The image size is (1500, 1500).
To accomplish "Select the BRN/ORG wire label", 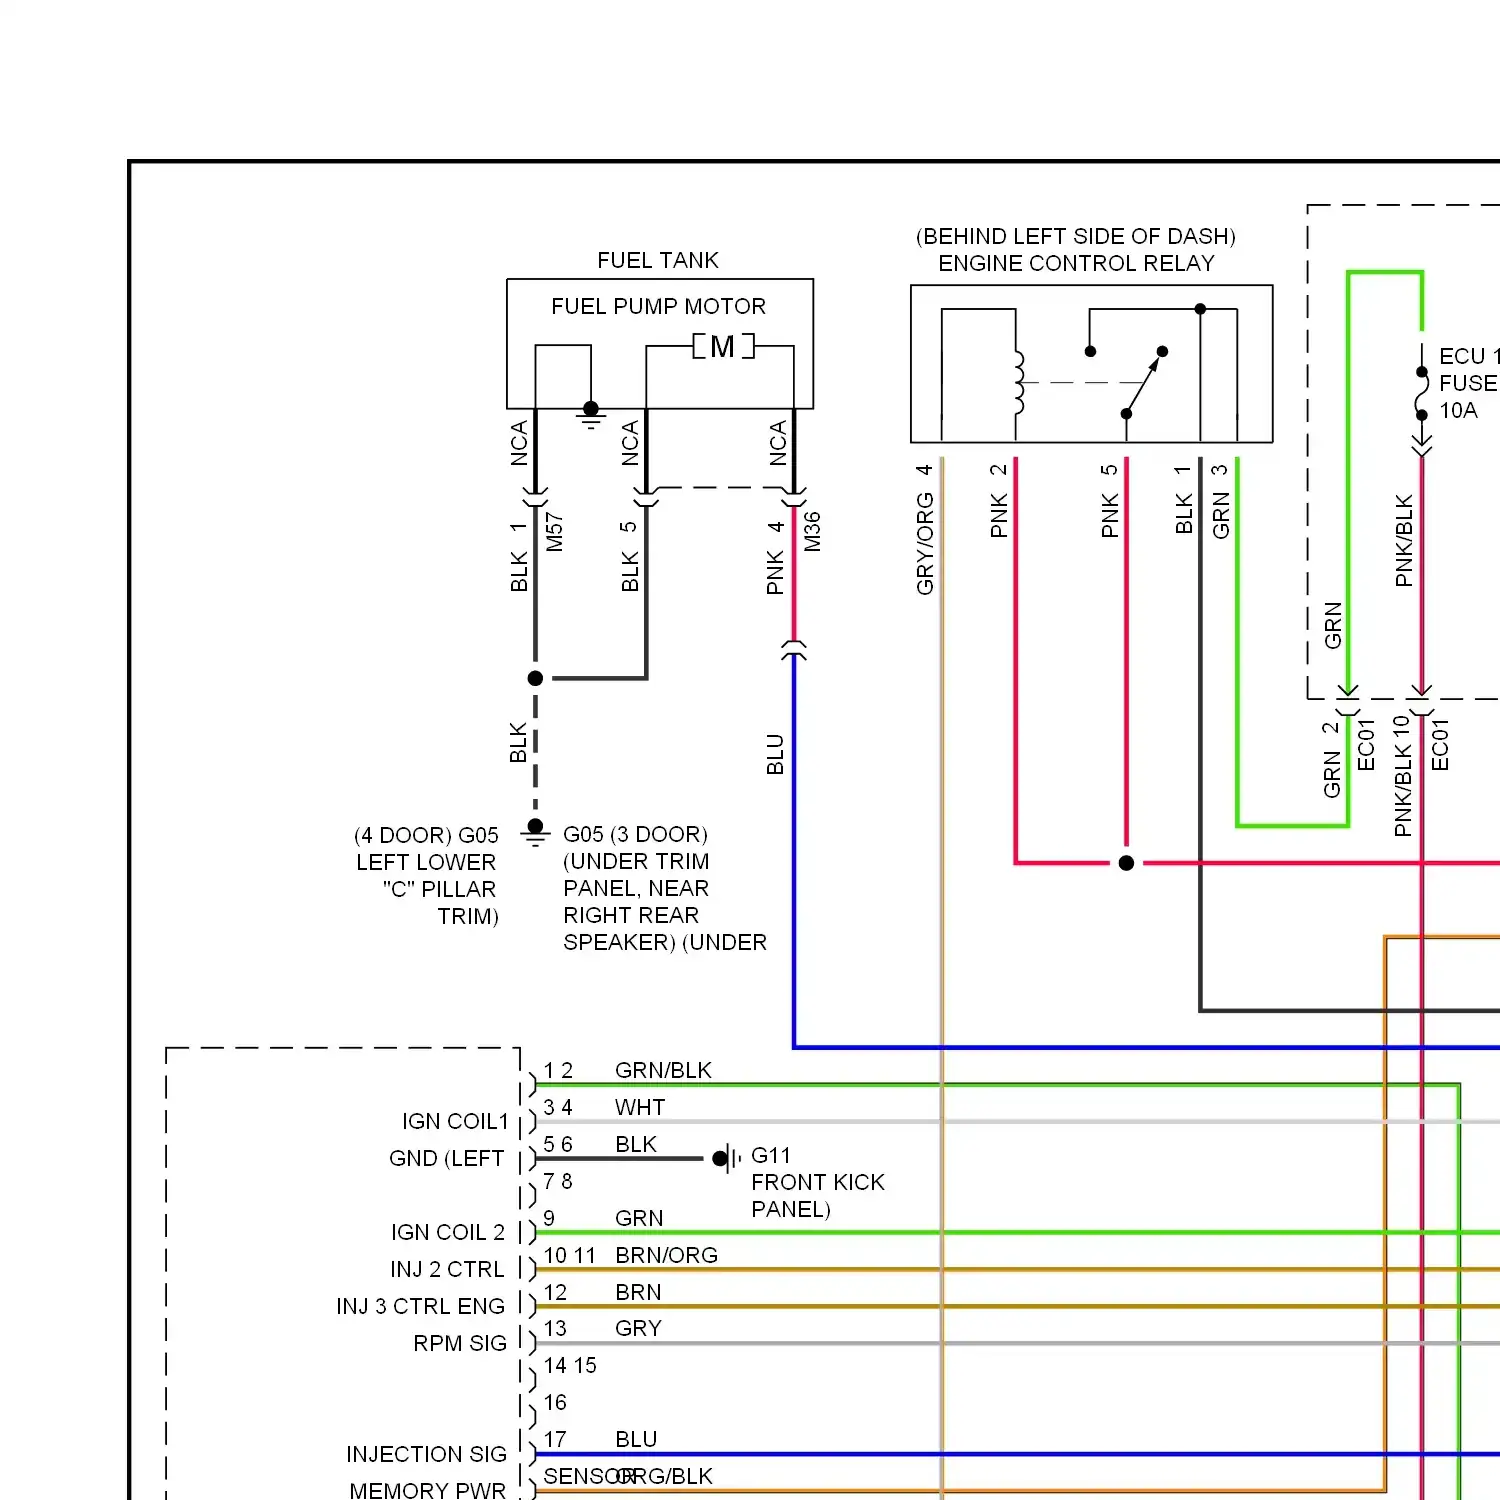I will (x=667, y=1255).
